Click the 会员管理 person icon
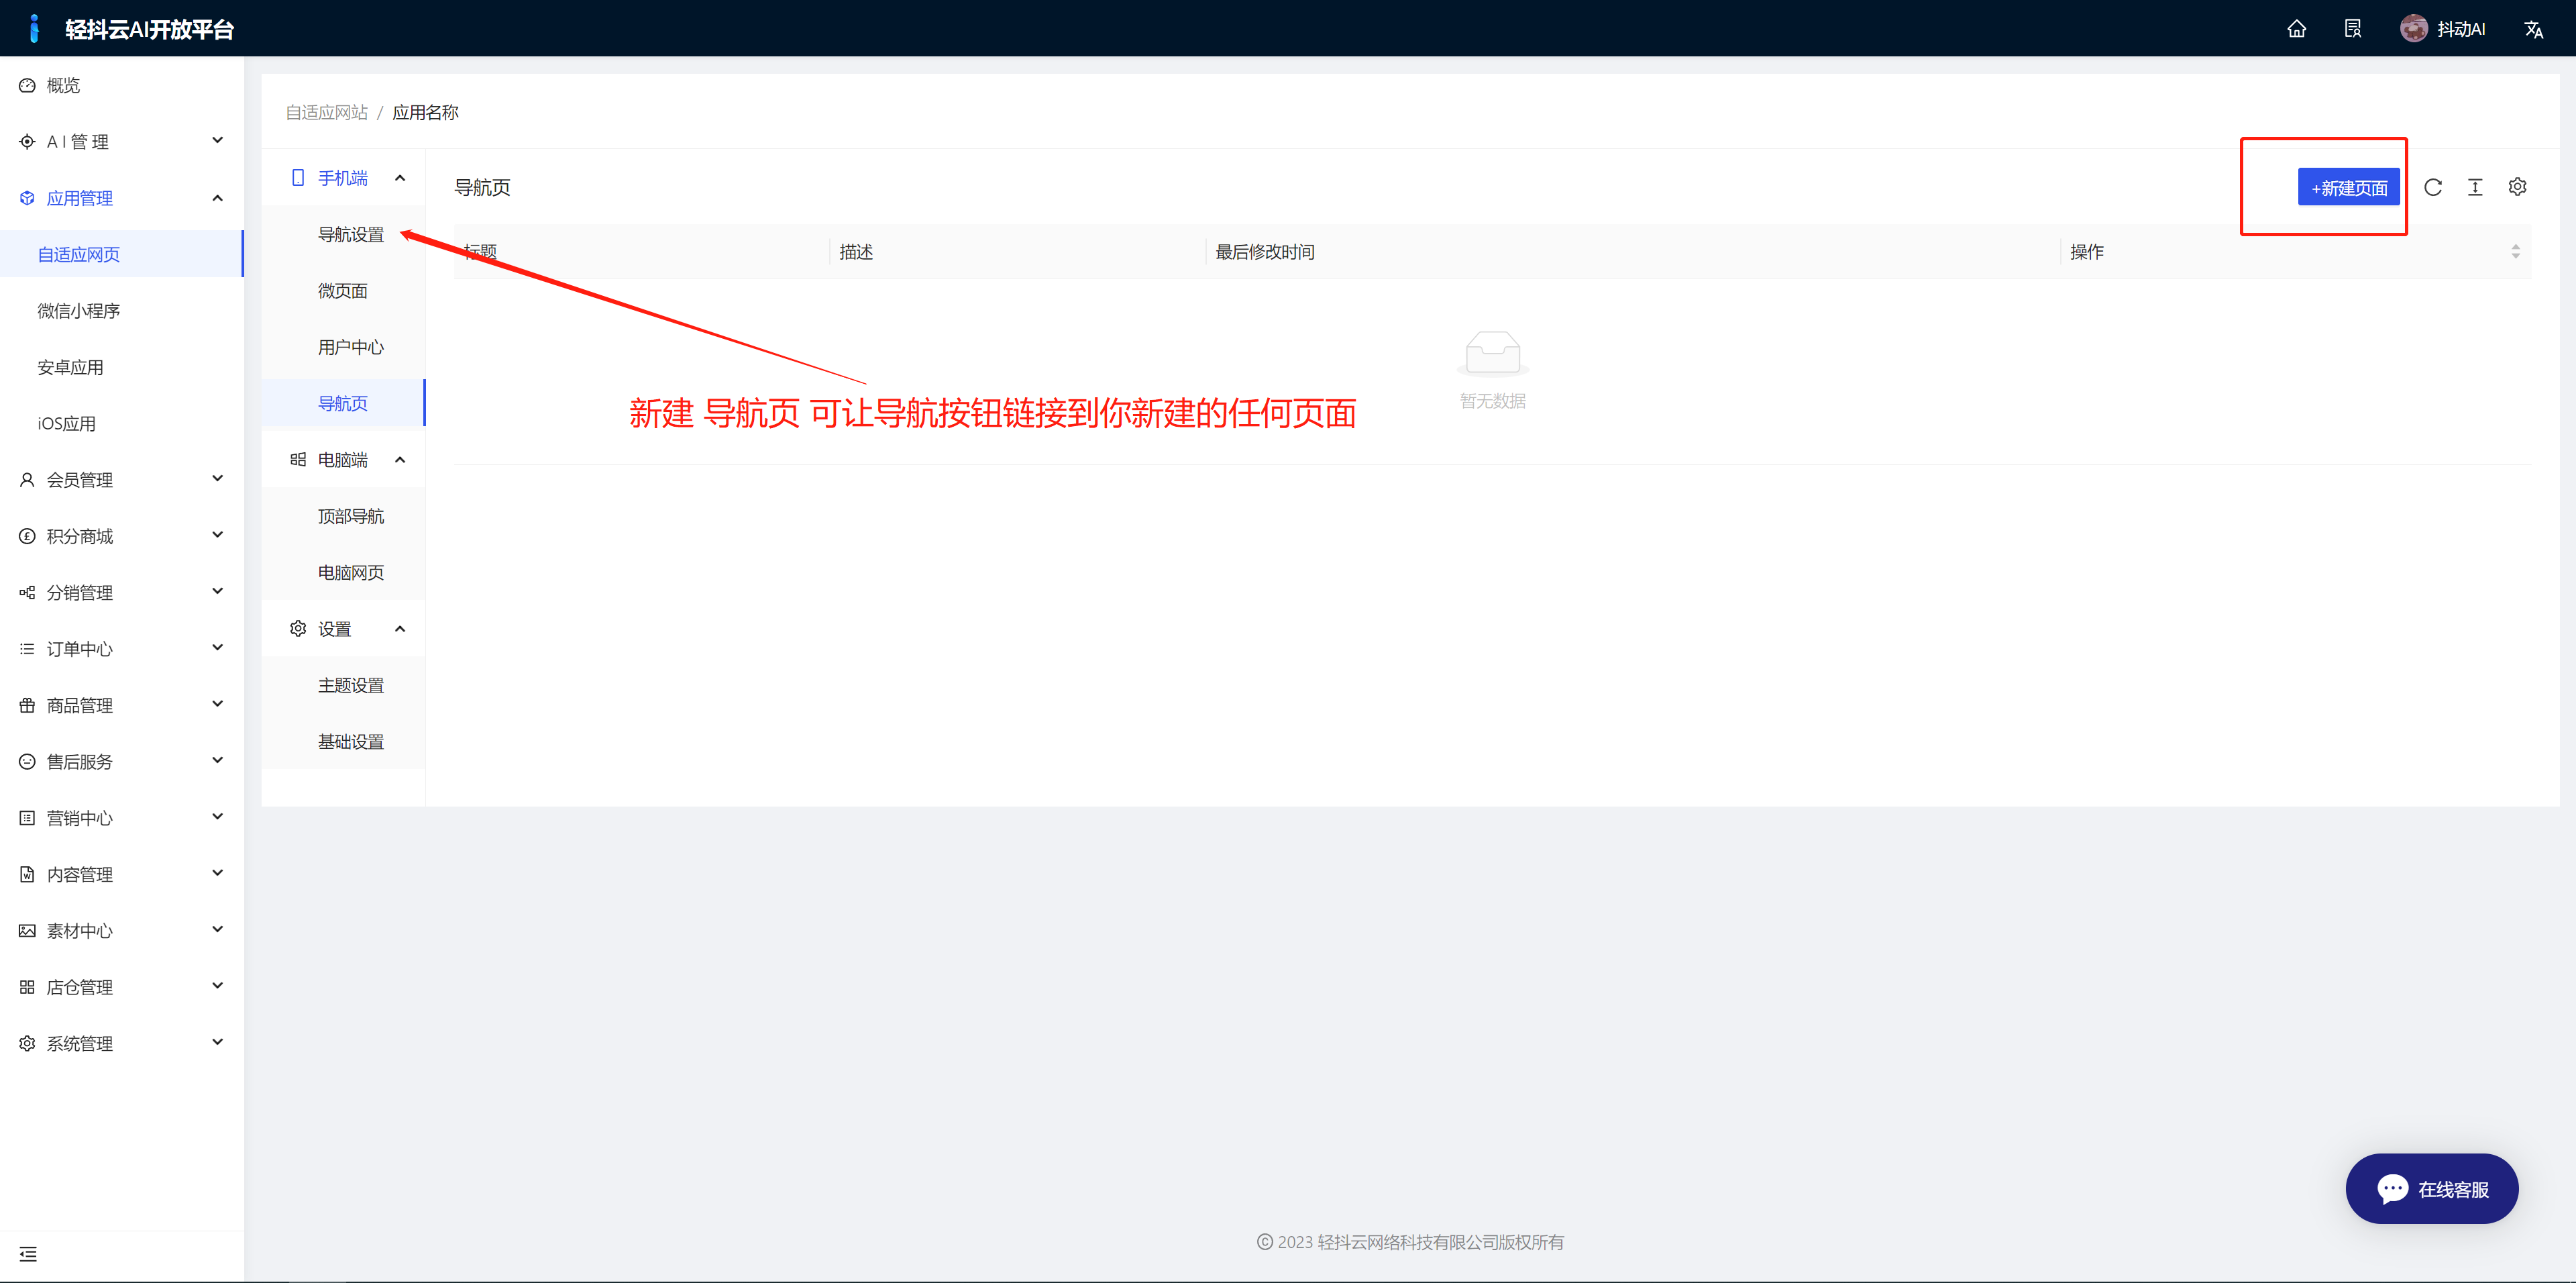The image size is (2576, 1283). tap(27, 480)
